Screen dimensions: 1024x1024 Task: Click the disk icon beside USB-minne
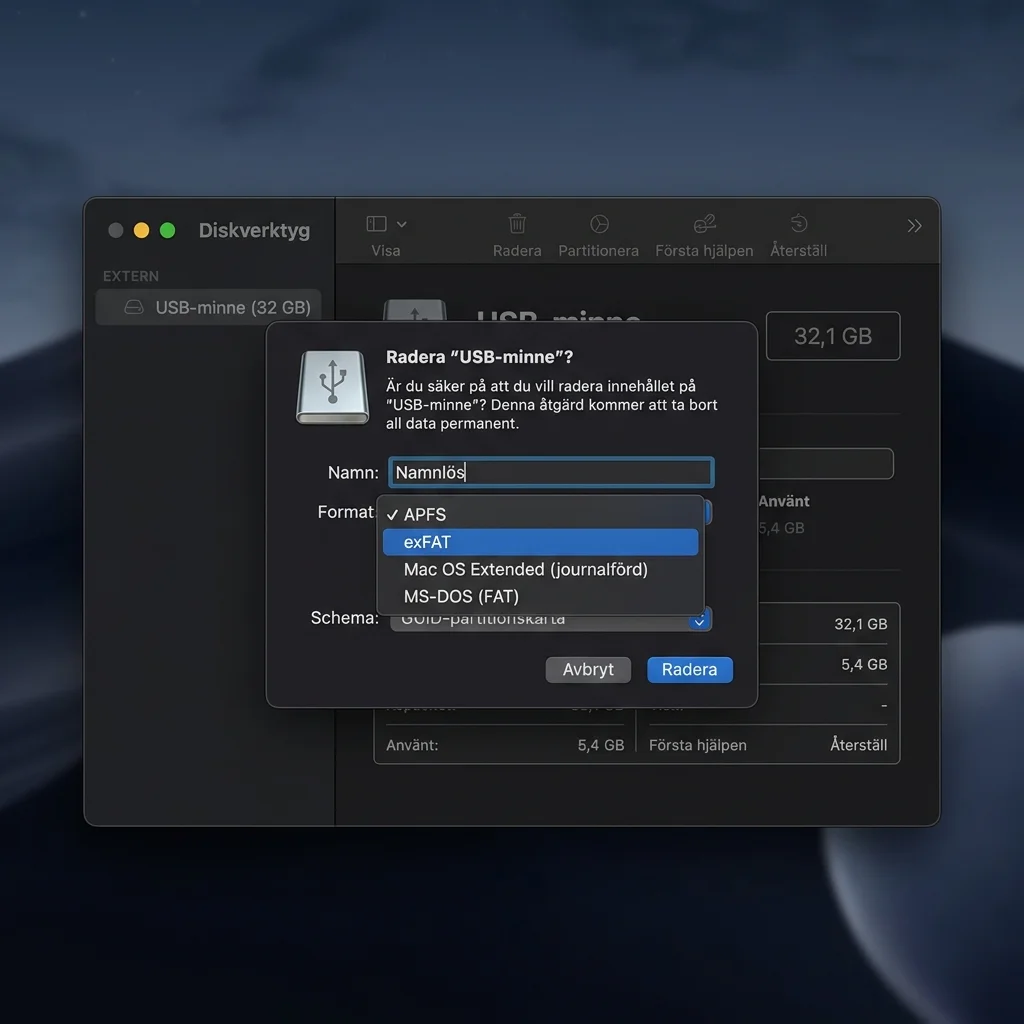[x=134, y=307]
